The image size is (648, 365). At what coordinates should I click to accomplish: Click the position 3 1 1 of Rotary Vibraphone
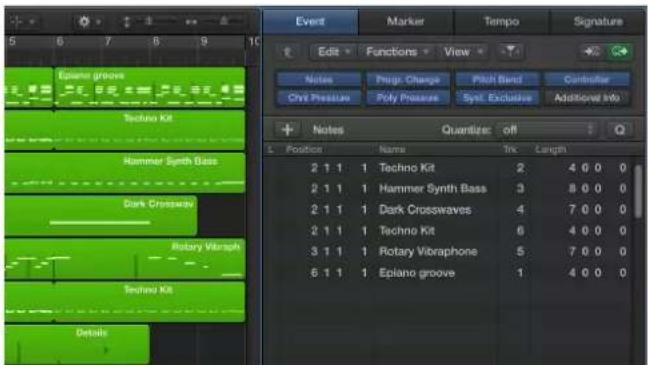[x=326, y=251]
